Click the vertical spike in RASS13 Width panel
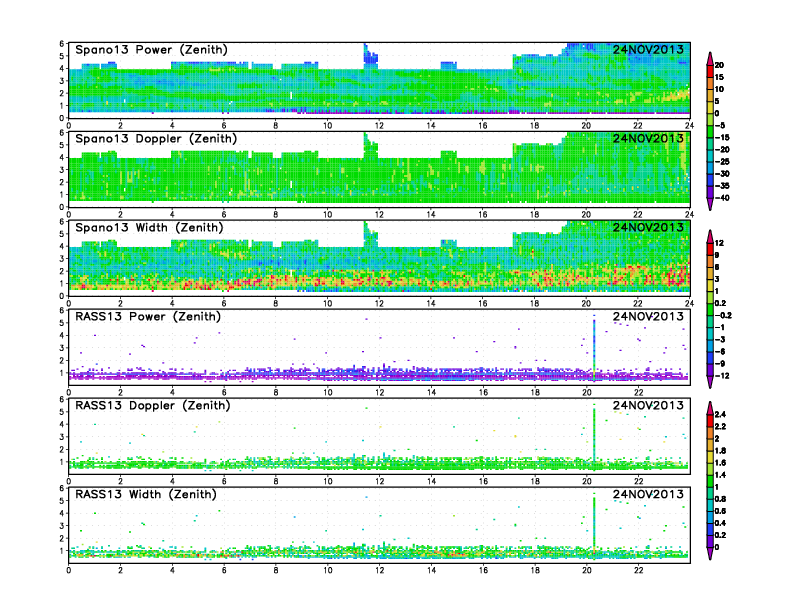Image resolution: width=792 pixels, height=612 pixels. coord(594,526)
